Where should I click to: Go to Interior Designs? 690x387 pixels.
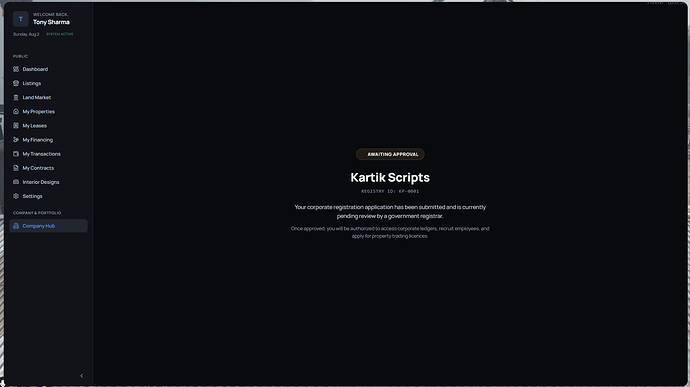[48, 182]
